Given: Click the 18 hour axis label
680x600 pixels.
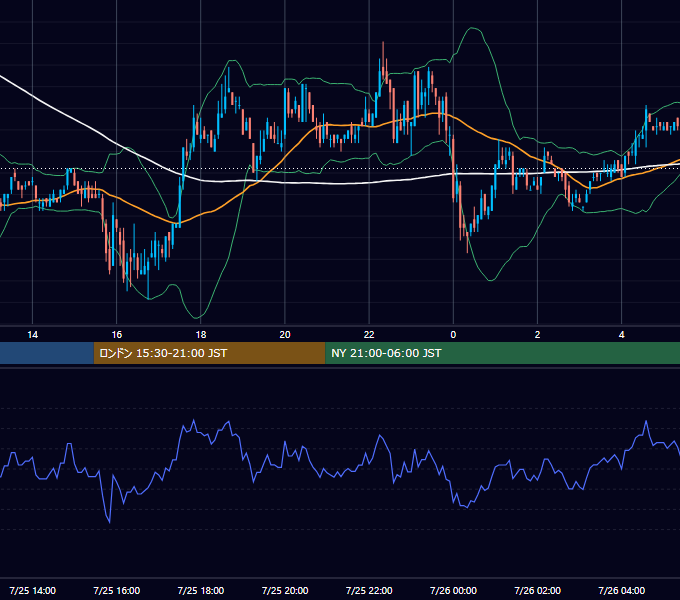Looking at the screenshot, I should pos(201,335).
